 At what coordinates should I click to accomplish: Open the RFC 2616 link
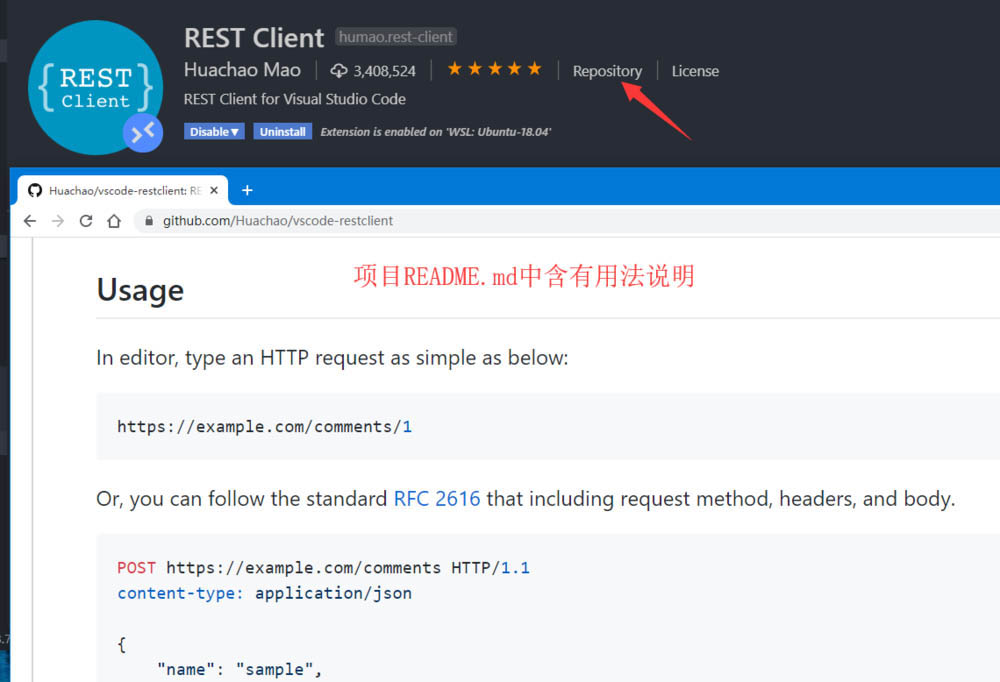(437, 498)
